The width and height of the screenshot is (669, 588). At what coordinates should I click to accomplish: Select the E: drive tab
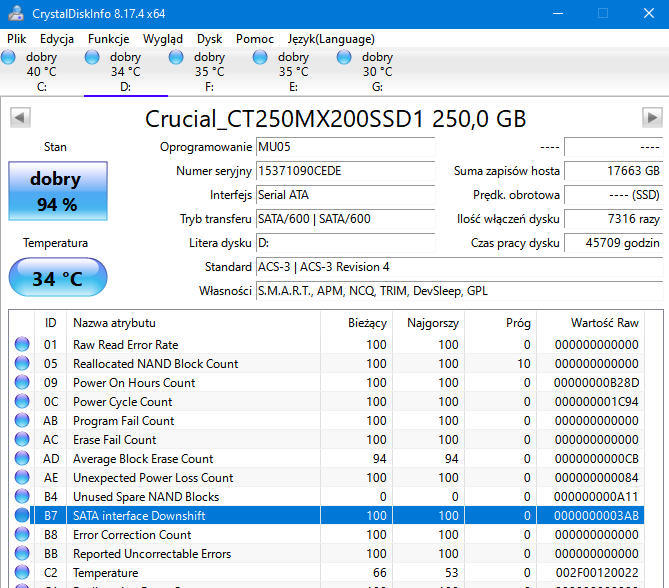(294, 72)
